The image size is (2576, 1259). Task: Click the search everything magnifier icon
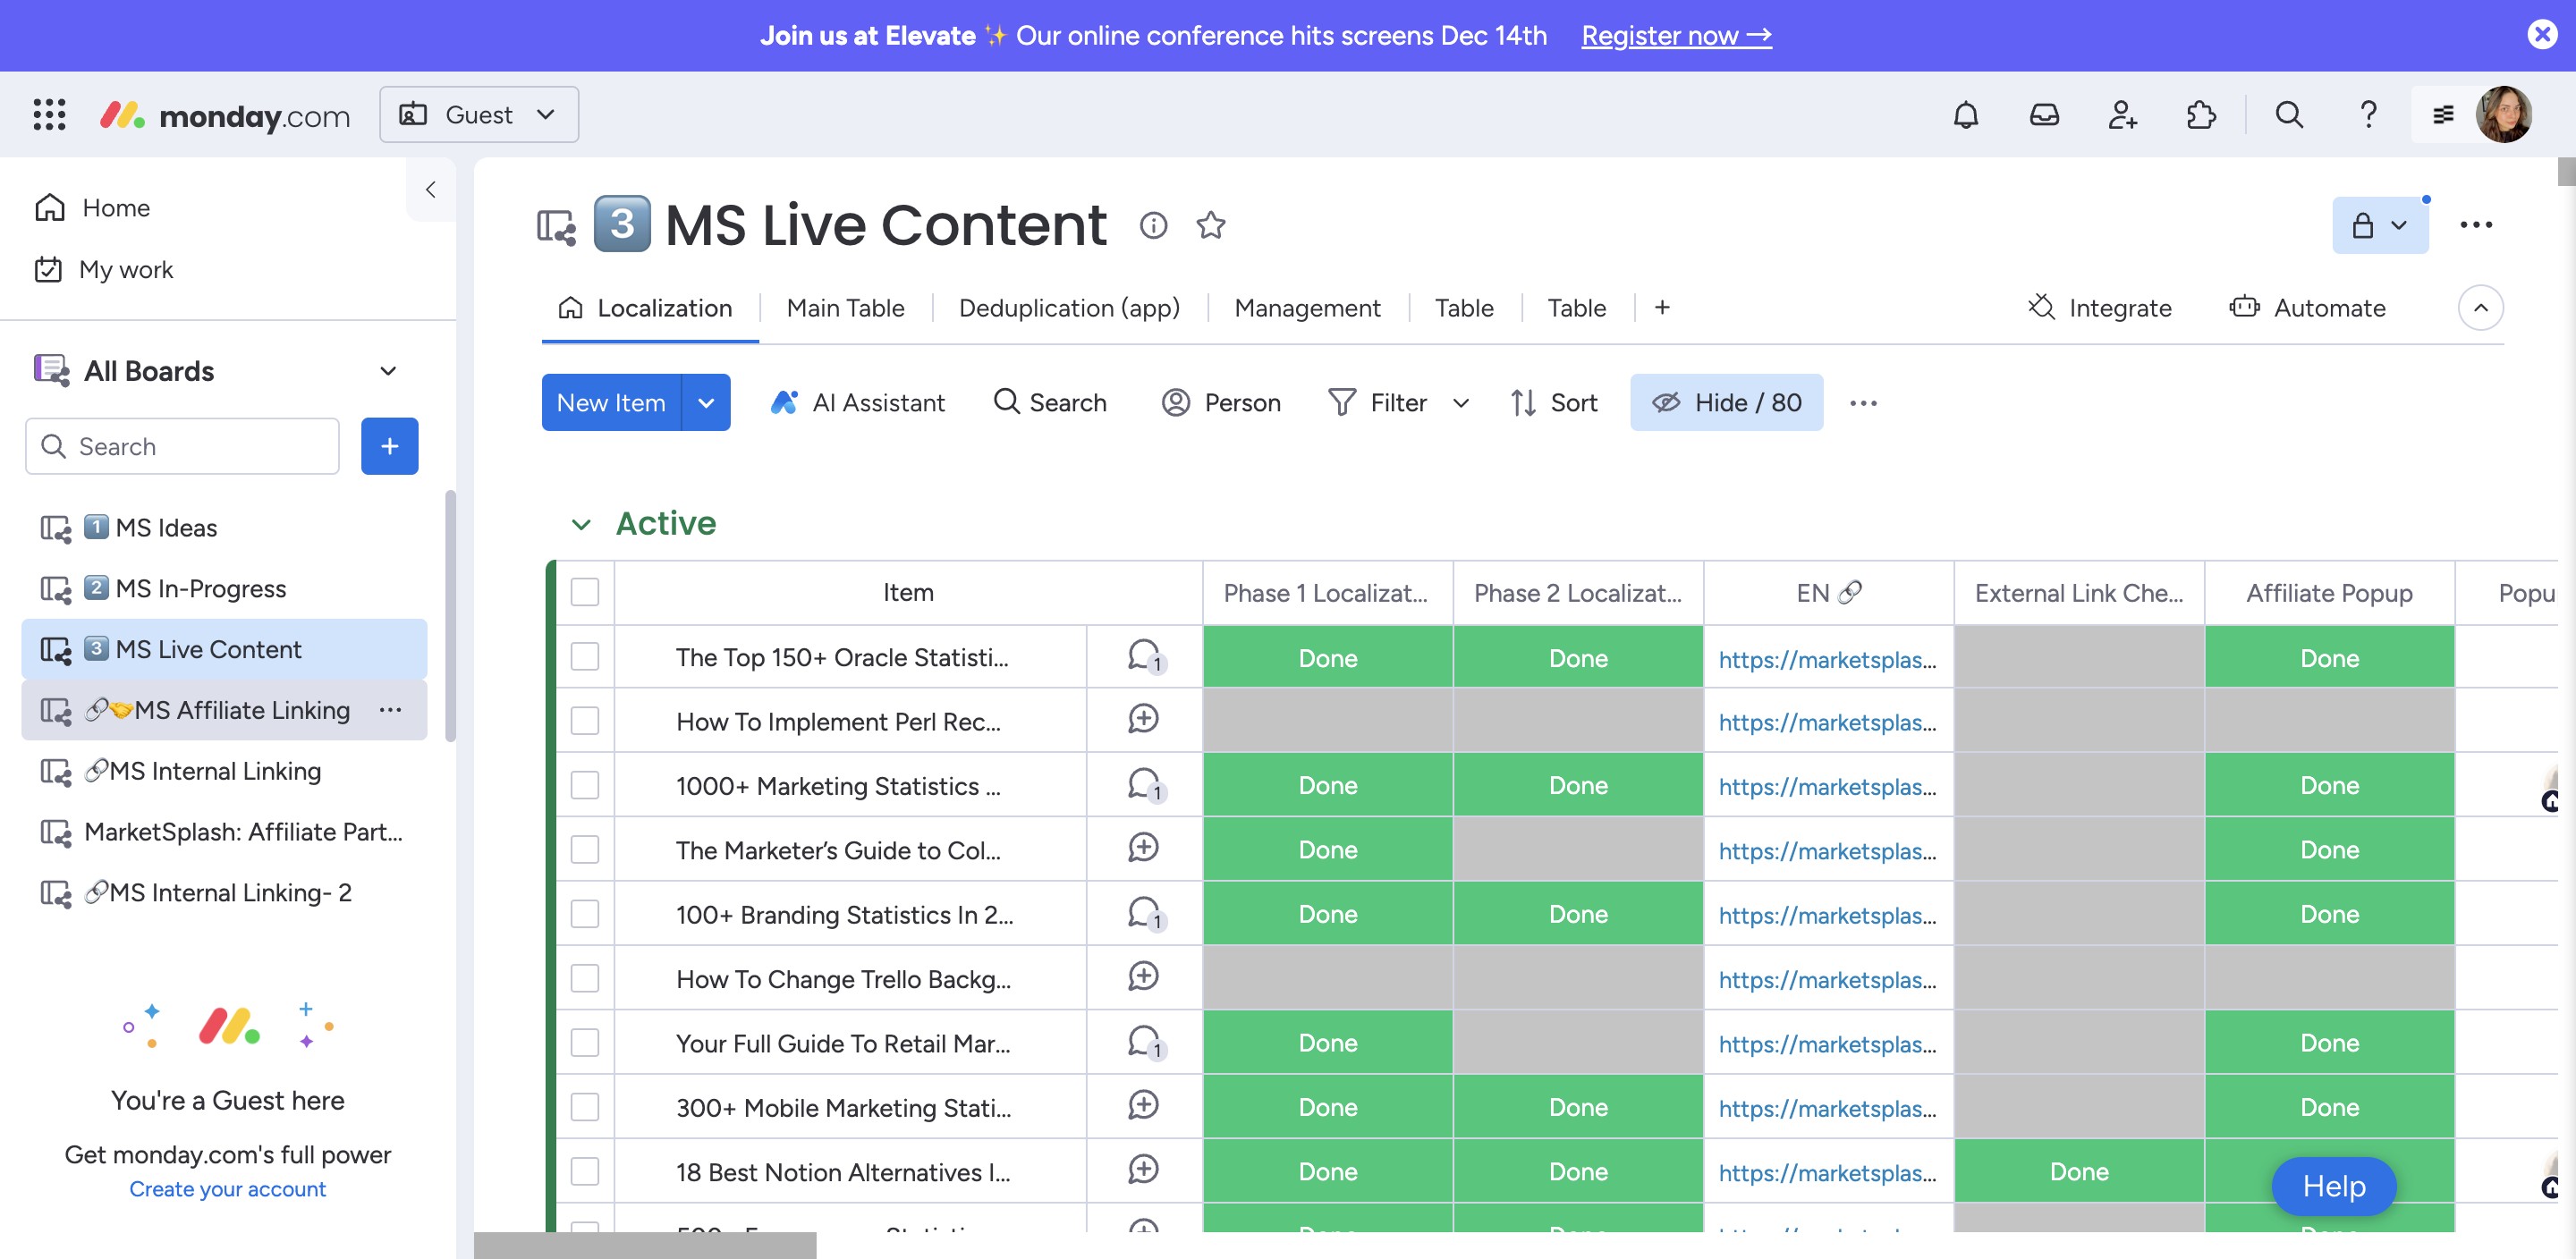pos(2289,115)
